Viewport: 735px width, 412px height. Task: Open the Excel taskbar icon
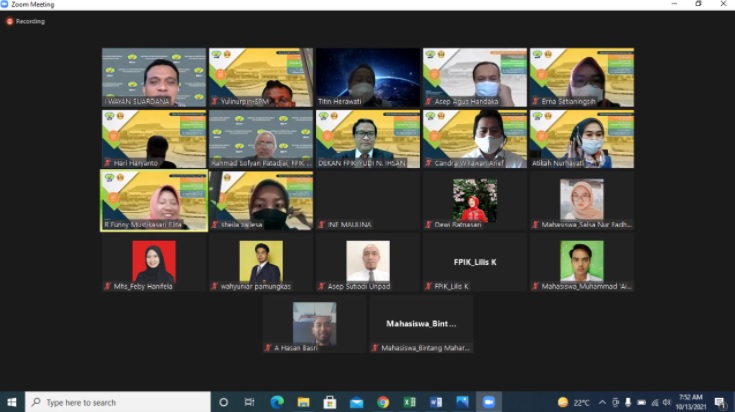tap(409, 402)
